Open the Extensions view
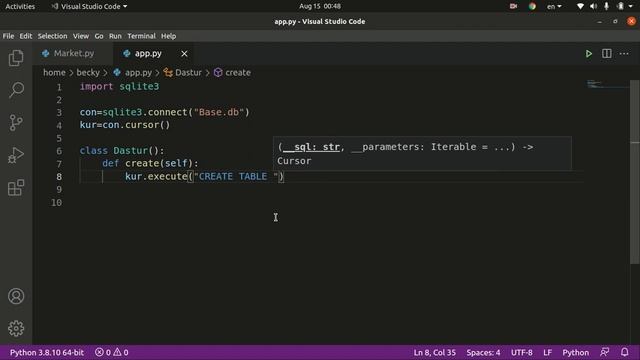 click(16, 188)
